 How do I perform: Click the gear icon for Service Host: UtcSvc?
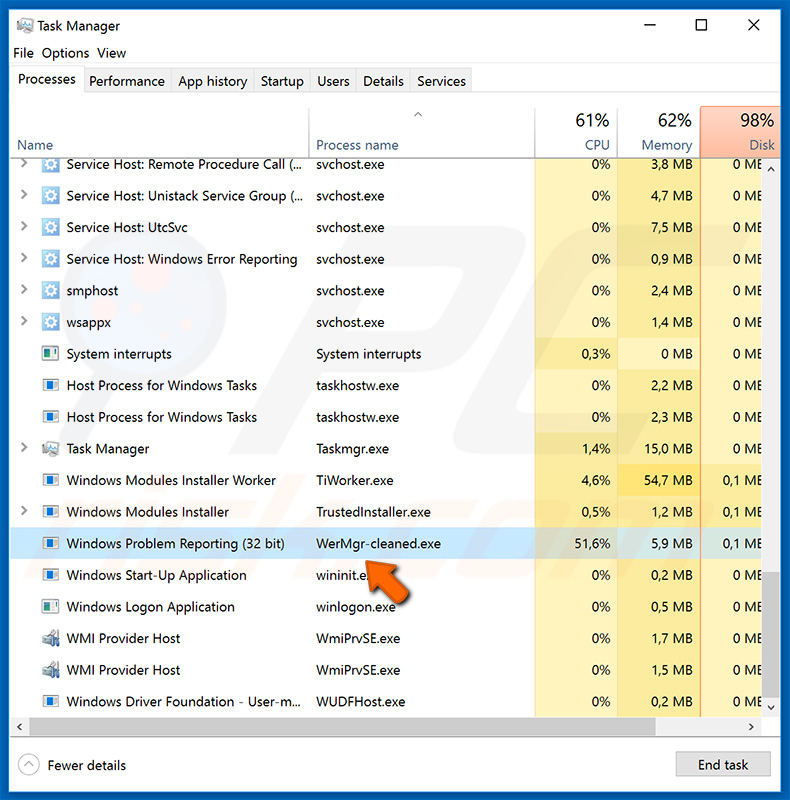50,227
